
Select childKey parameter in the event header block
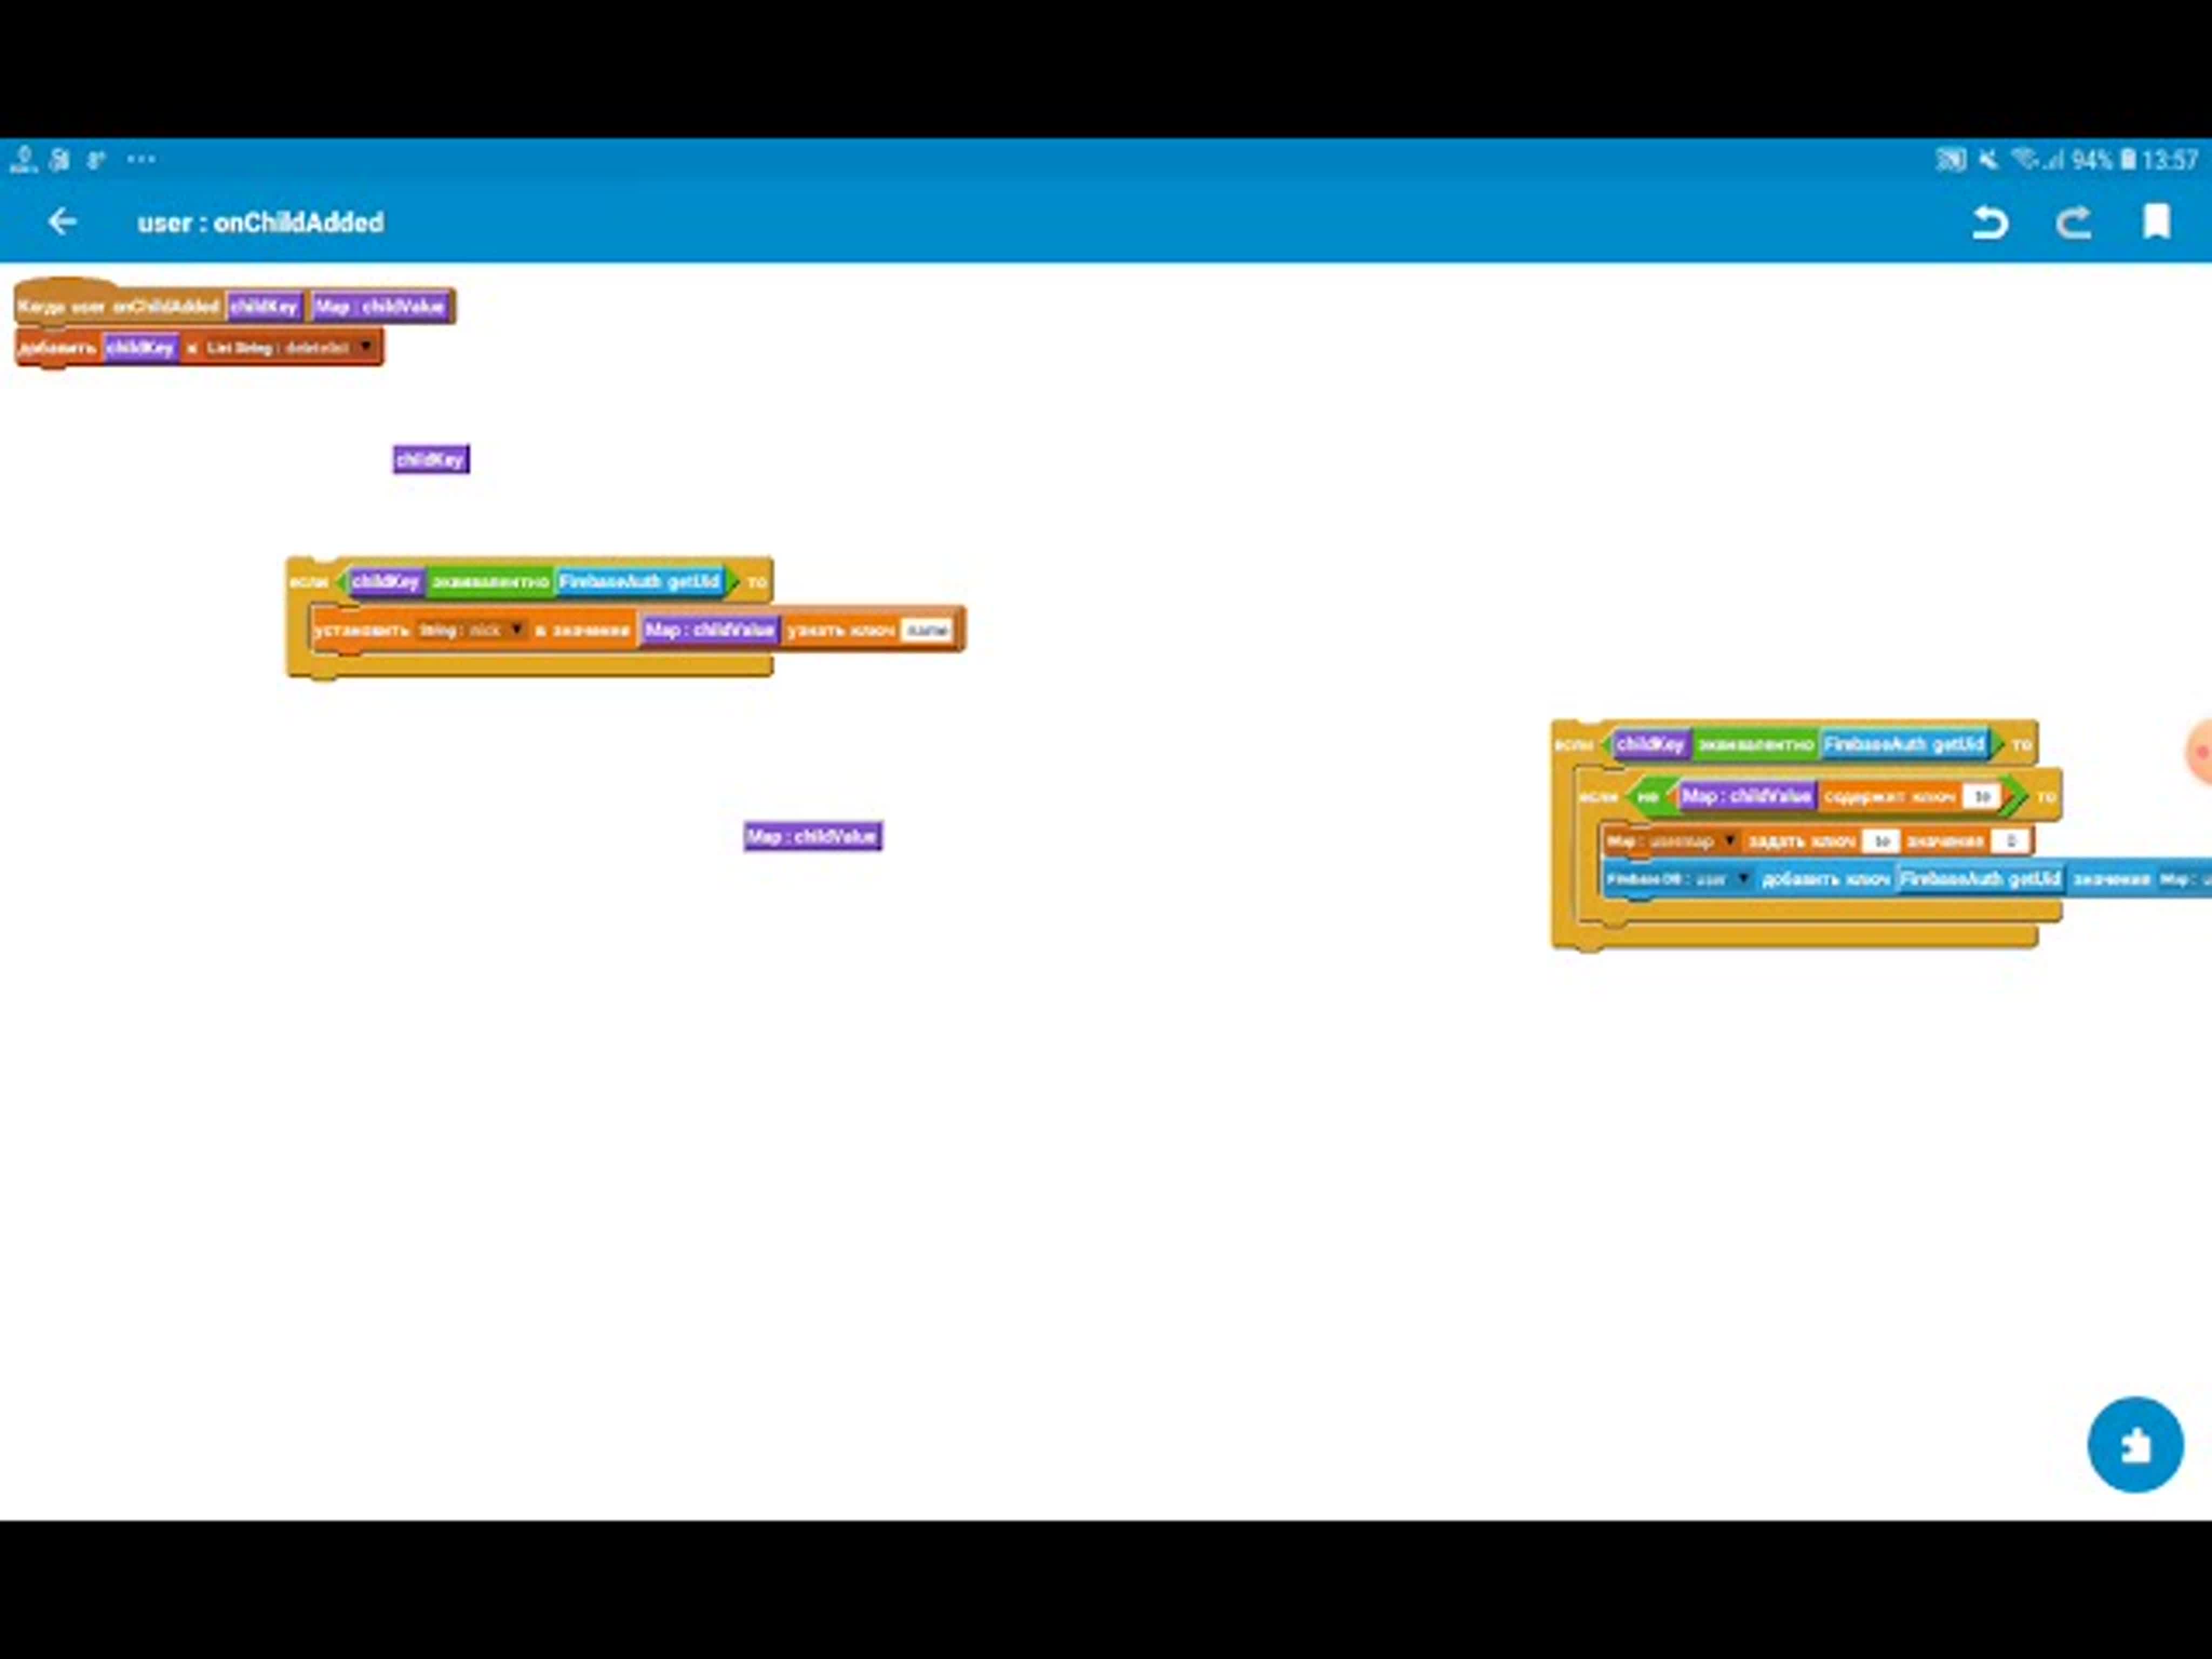[x=264, y=306]
